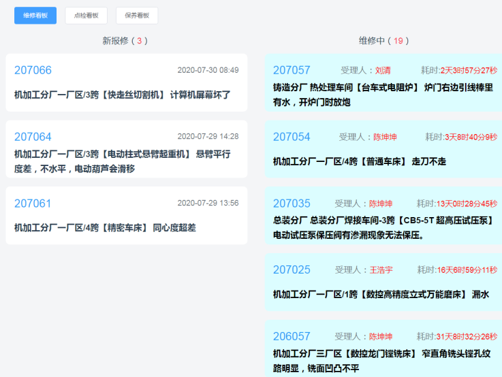Click the 新报修 (3) column header
The width and height of the screenshot is (502, 377).
coord(125,41)
